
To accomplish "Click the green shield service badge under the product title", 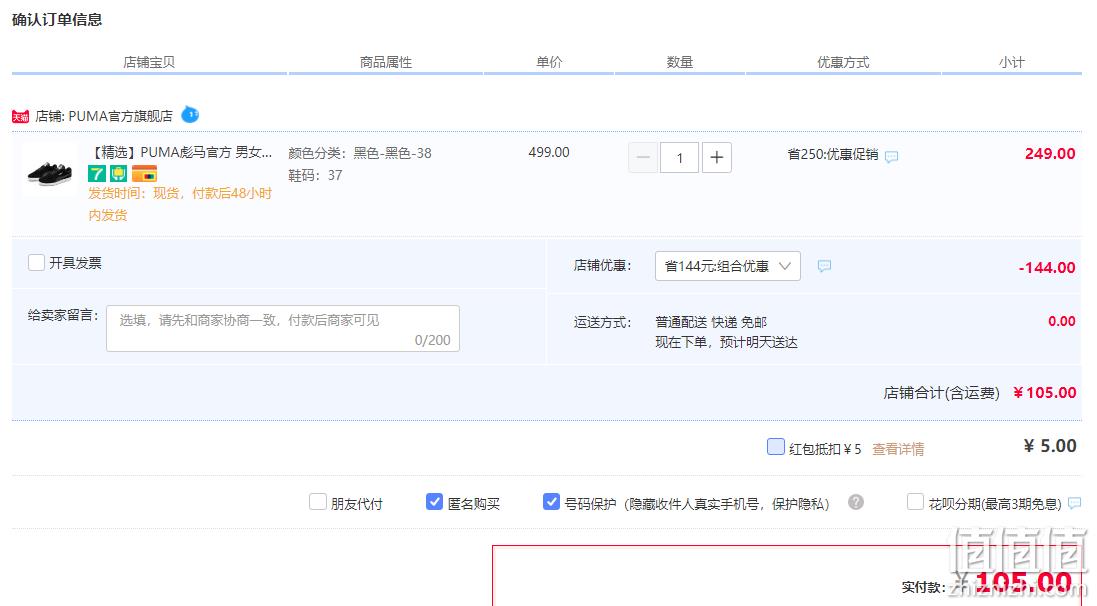I will tap(118, 173).
